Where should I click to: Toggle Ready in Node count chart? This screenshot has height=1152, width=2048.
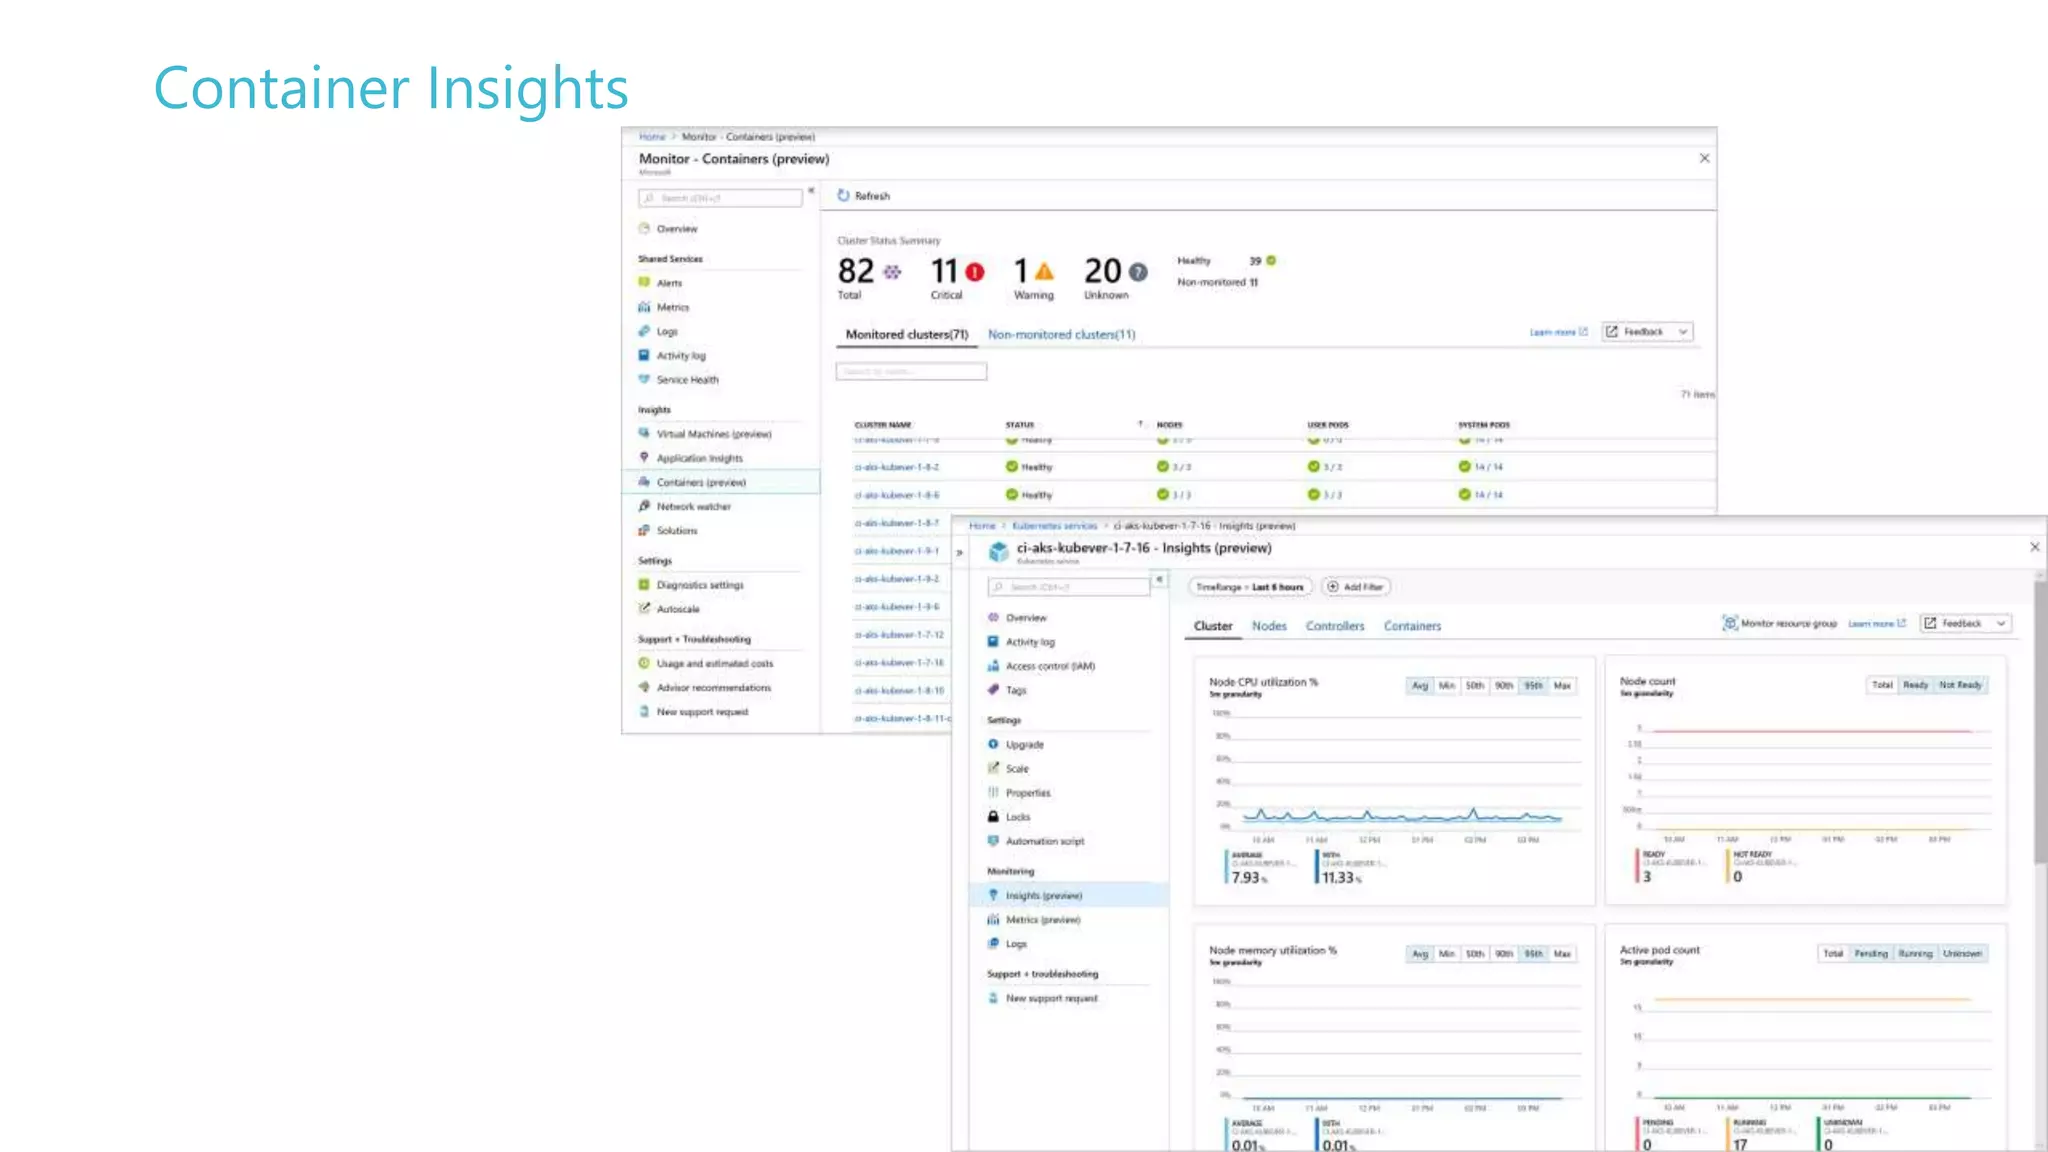tap(1915, 685)
